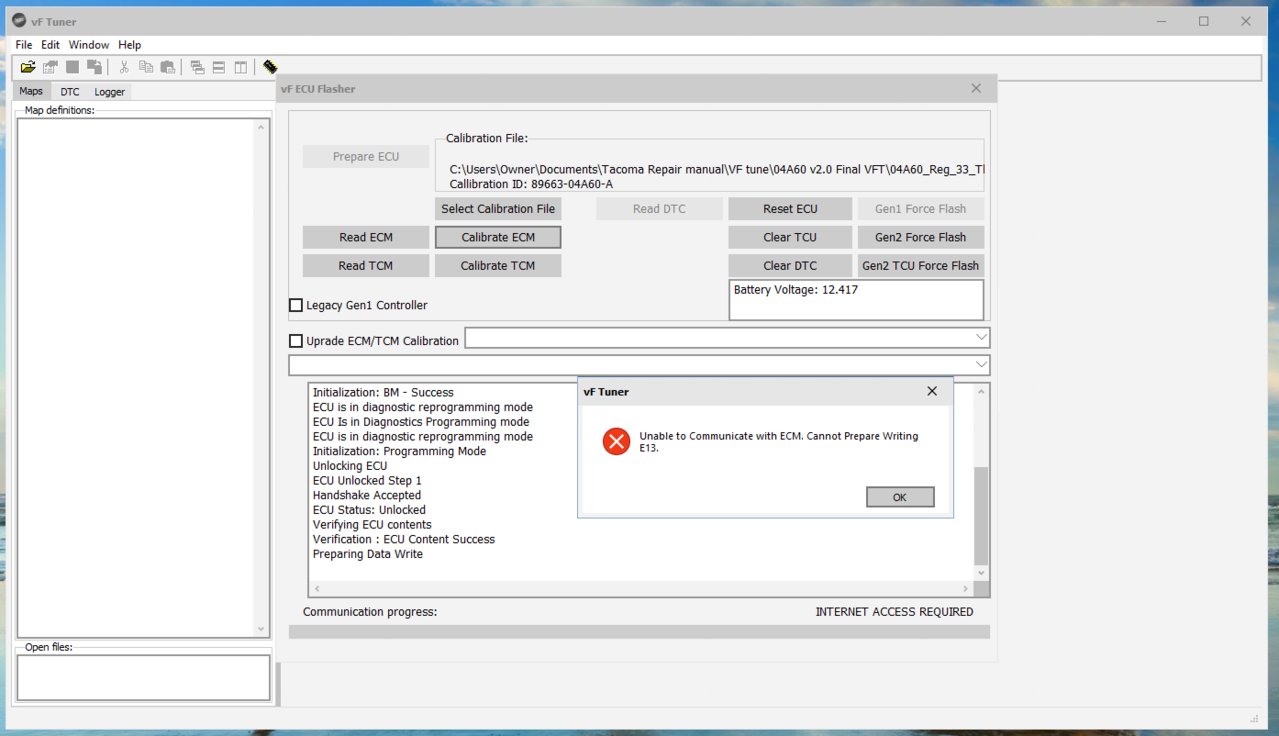Click the Paste clipboard toolbar icon

pos(168,67)
